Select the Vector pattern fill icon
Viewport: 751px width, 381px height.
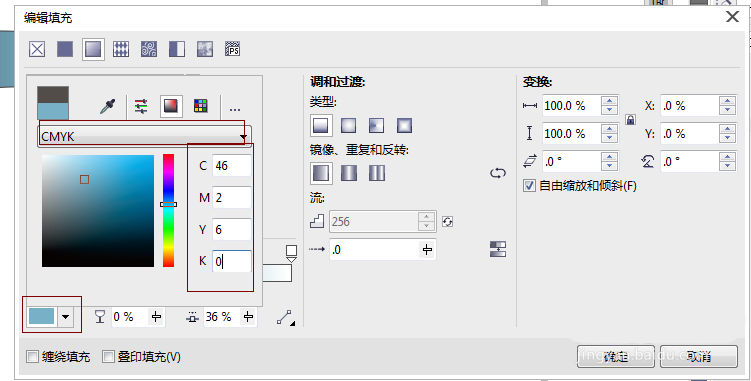click(x=121, y=49)
